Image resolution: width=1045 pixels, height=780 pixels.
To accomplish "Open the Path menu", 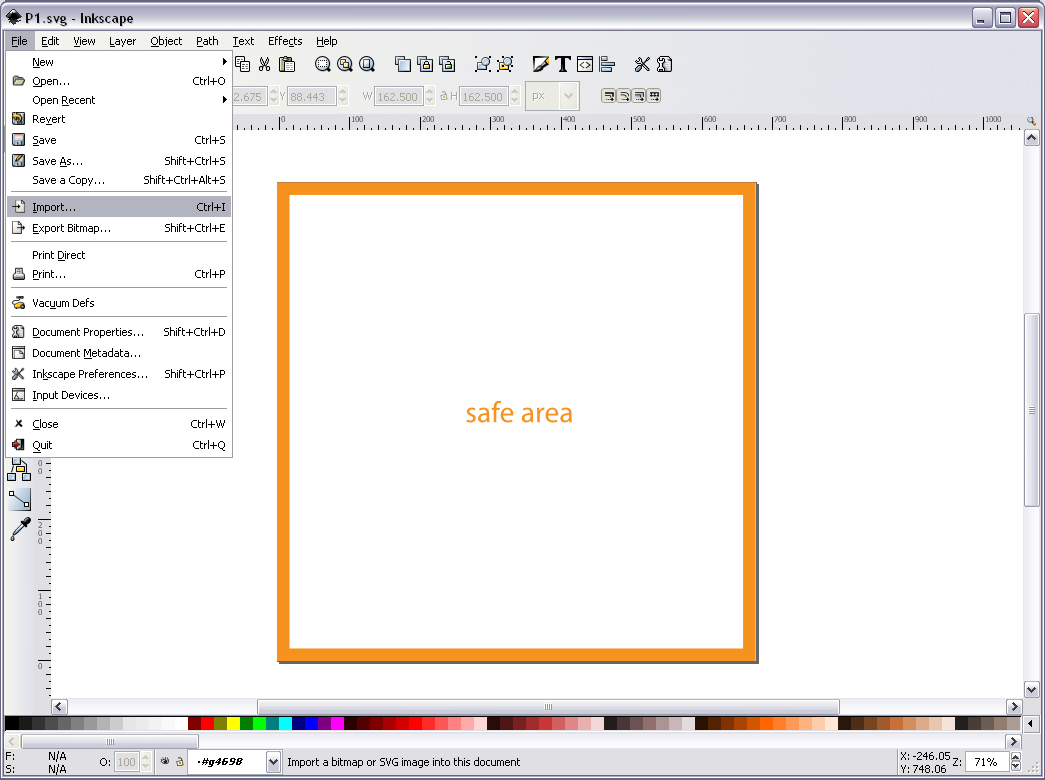I will click(207, 41).
